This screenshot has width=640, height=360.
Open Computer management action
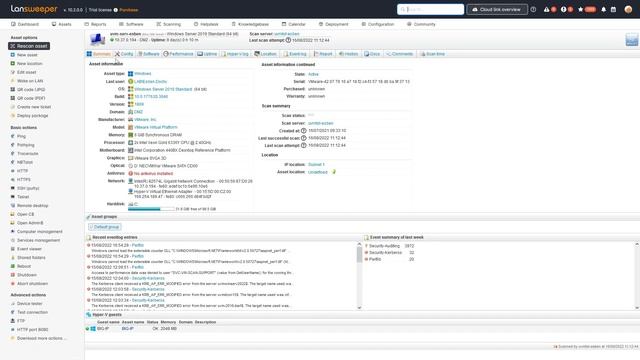click(40, 231)
